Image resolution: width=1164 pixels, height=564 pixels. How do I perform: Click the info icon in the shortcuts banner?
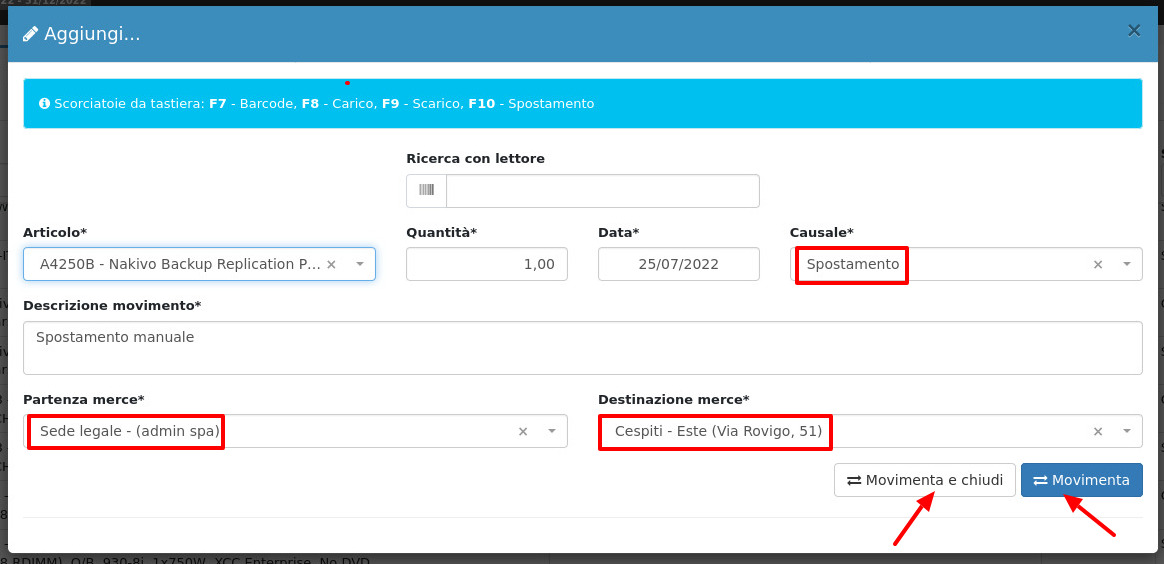pos(44,104)
